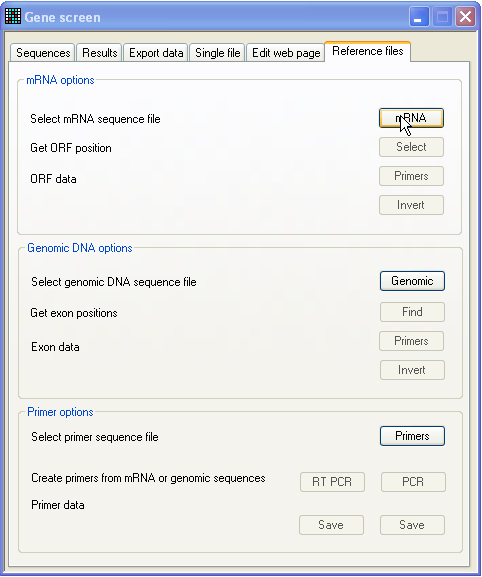Click Select button for ORF position

point(411,147)
